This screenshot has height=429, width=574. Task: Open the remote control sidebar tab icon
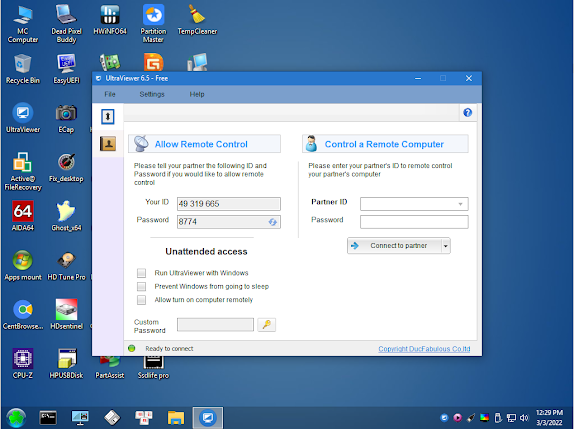[108, 117]
